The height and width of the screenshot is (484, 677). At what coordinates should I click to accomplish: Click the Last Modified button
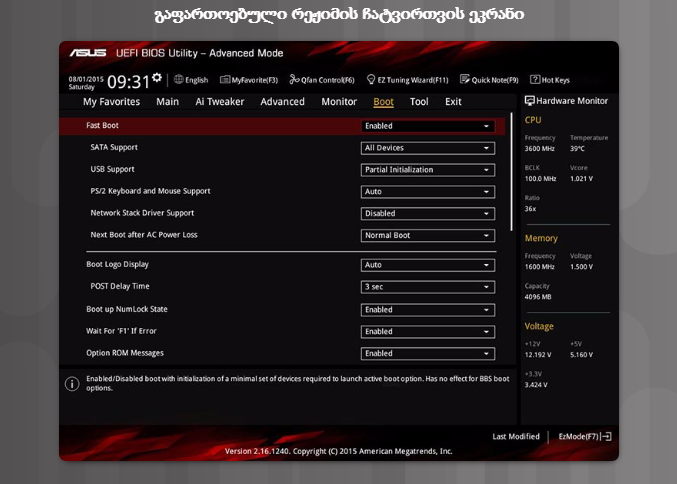point(516,437)
